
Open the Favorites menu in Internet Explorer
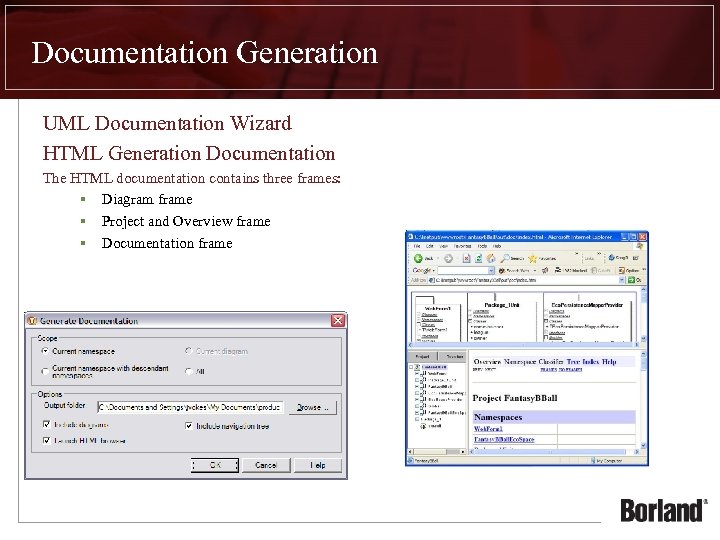click(x=462, y=246)
